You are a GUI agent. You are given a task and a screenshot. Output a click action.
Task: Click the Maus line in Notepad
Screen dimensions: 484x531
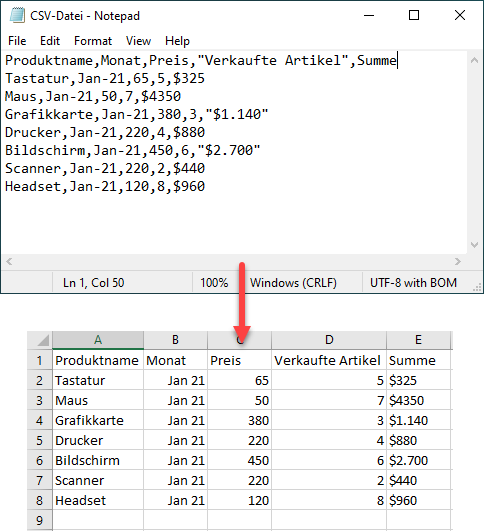coord(93,97)
